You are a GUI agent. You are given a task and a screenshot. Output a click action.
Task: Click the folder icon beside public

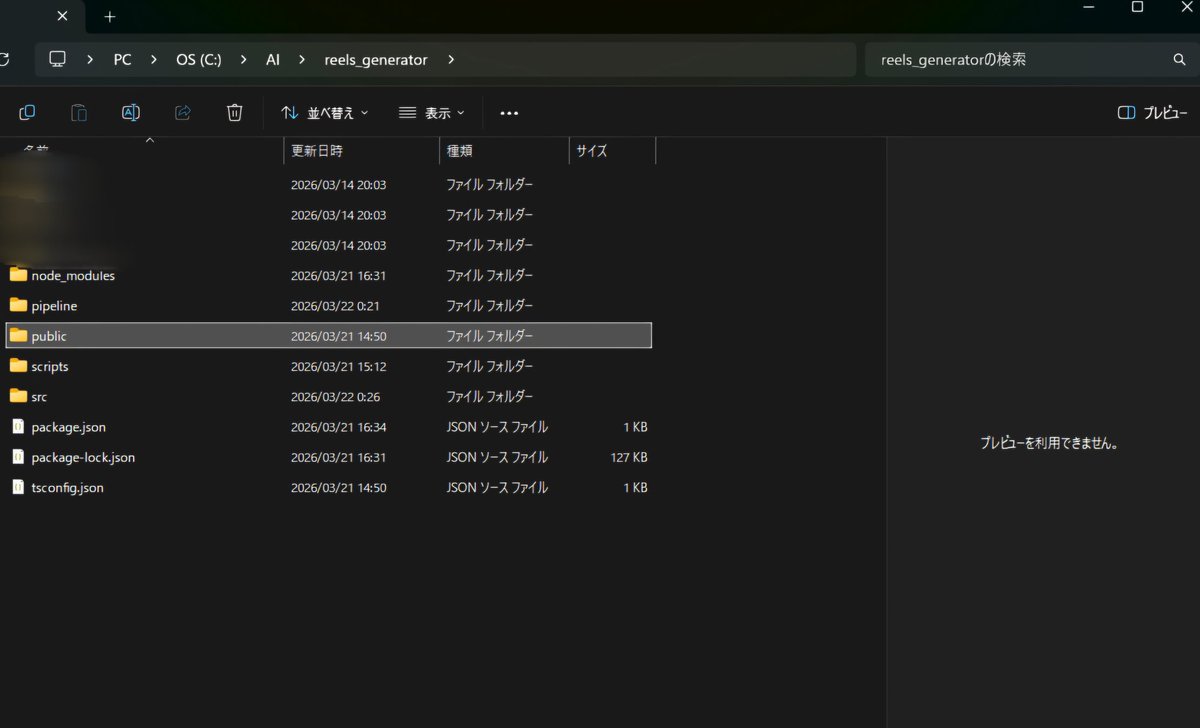[x=18, y=336]
